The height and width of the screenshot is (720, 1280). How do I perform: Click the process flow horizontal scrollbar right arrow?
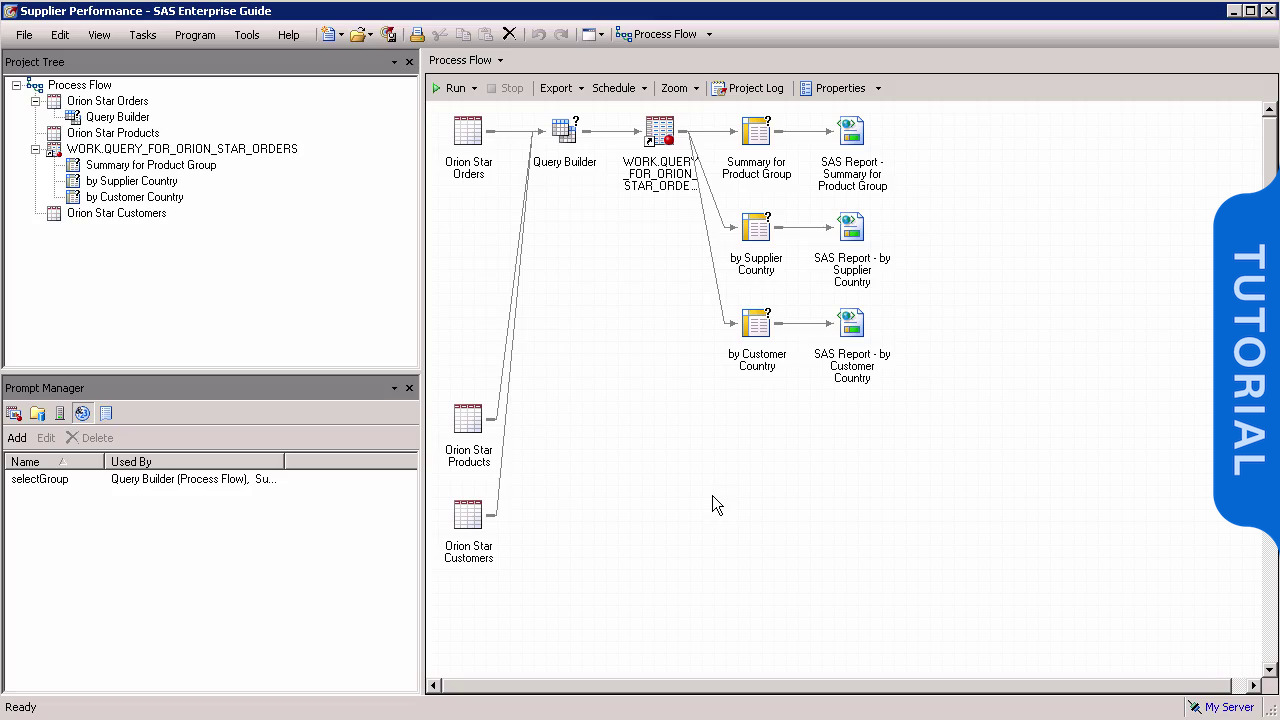pos(1254,686)
